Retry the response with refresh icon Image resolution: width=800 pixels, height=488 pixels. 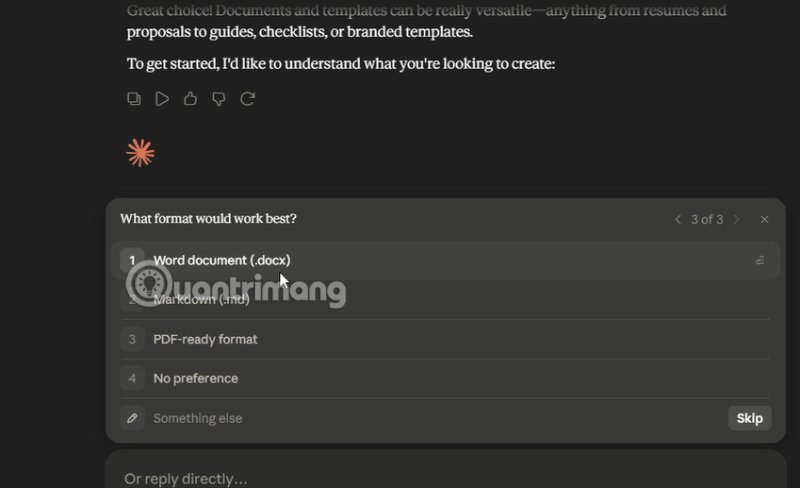[247, 99]
